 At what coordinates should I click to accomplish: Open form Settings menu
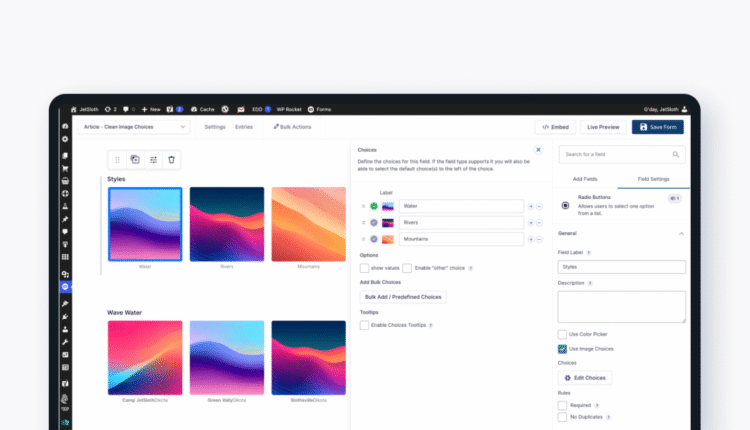coord(215,127)
